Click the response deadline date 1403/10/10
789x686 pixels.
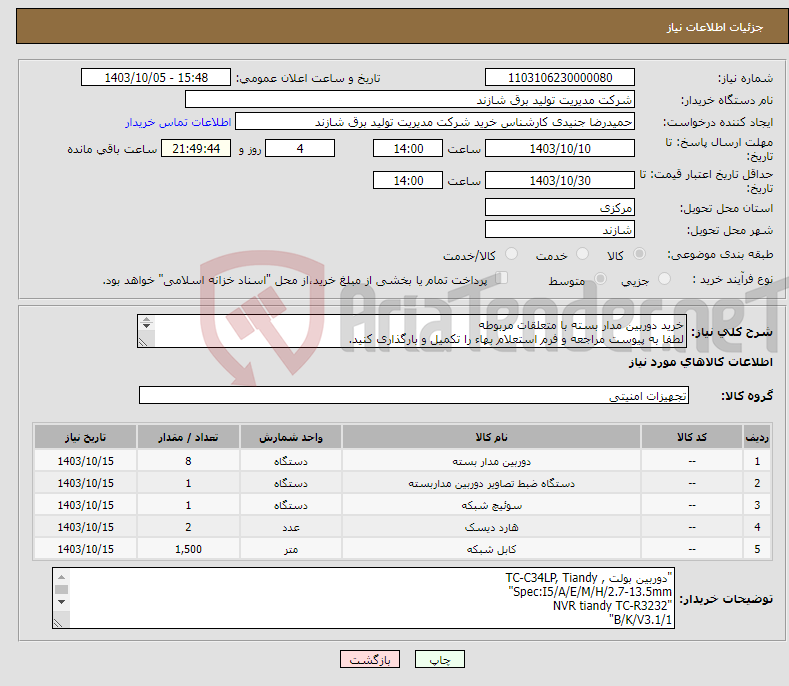[560, 148]
